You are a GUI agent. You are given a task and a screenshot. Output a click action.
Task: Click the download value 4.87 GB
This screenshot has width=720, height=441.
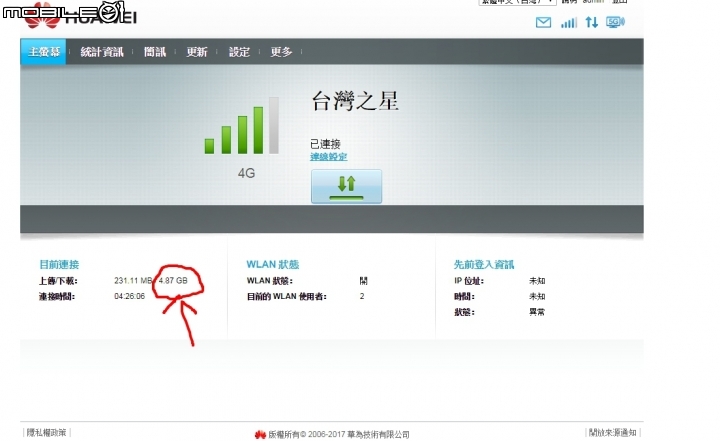point(173,280)
